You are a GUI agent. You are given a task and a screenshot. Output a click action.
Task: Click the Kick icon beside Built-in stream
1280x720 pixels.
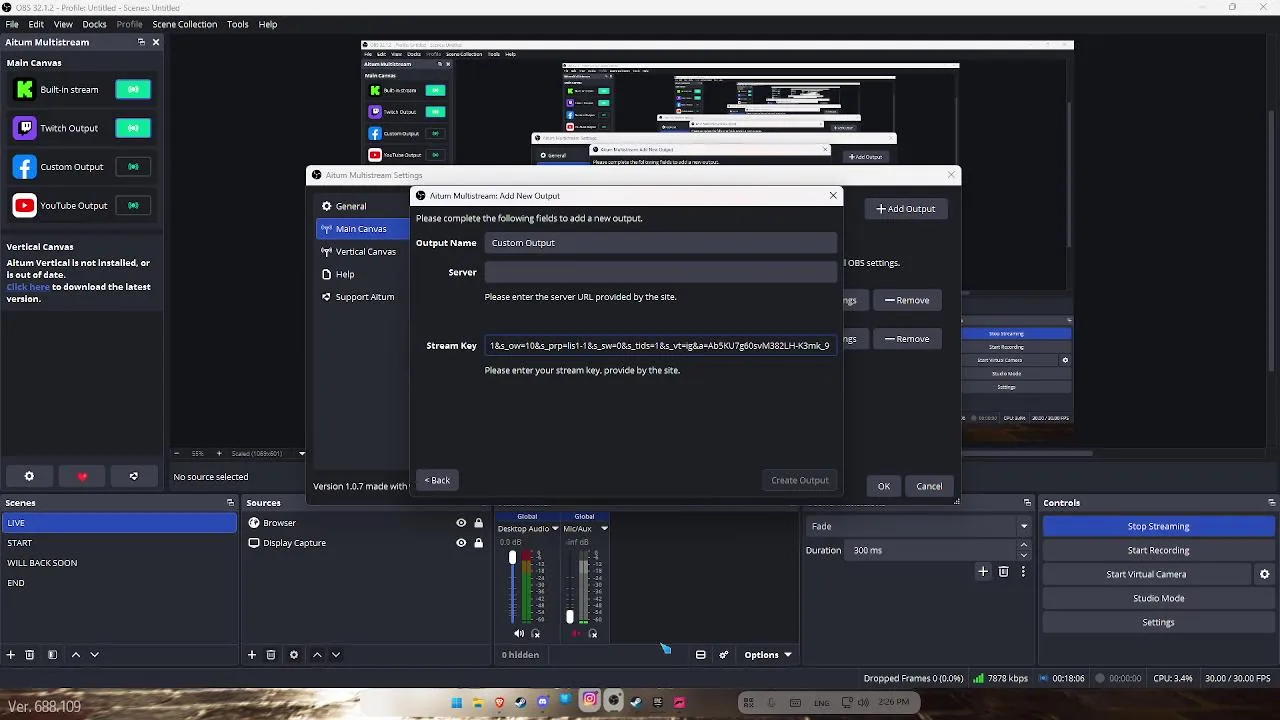(24, 90)
